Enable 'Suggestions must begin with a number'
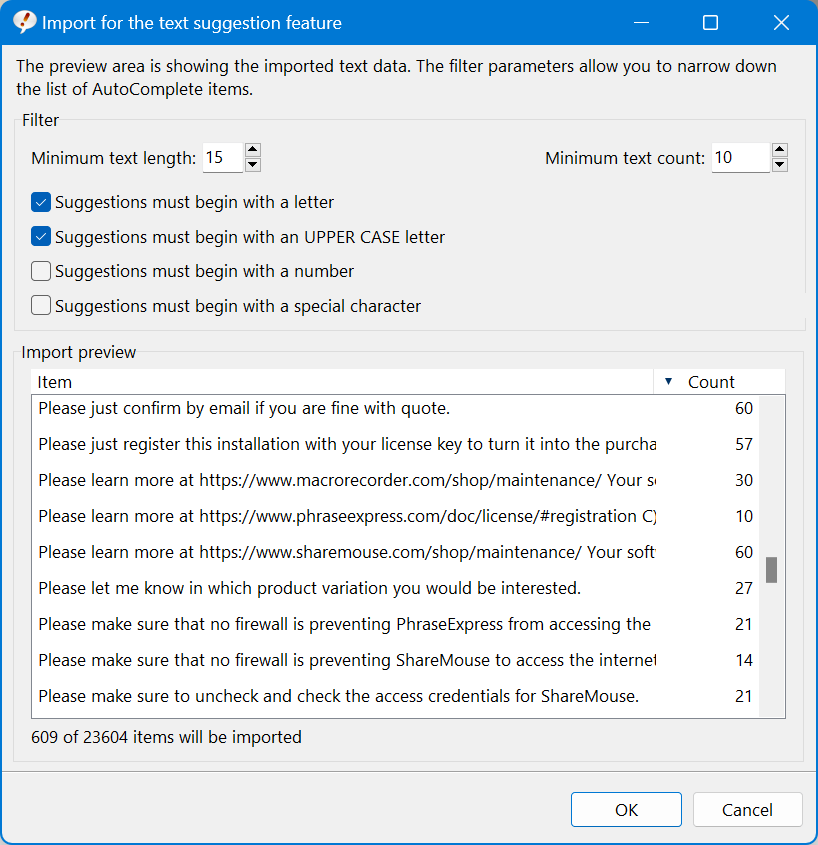Viewport: 818px width, 845px height. pos(41,271)
